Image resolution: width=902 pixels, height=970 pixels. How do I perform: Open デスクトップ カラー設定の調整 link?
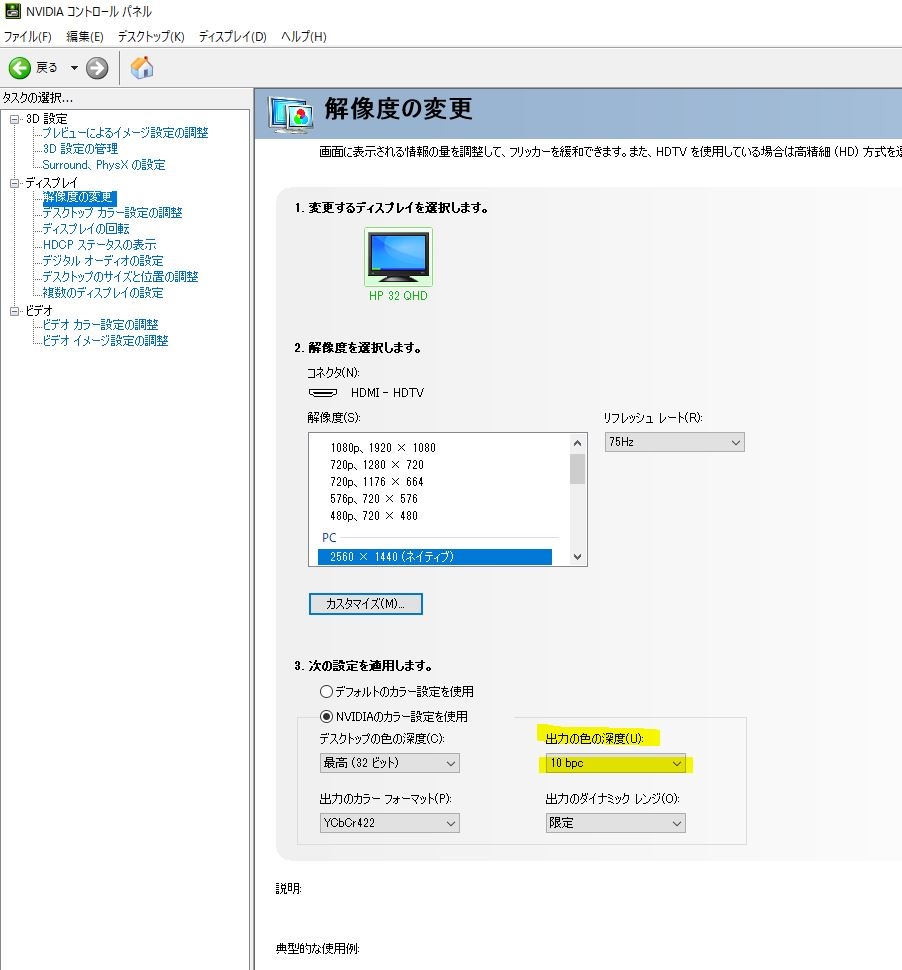(112, 213)
